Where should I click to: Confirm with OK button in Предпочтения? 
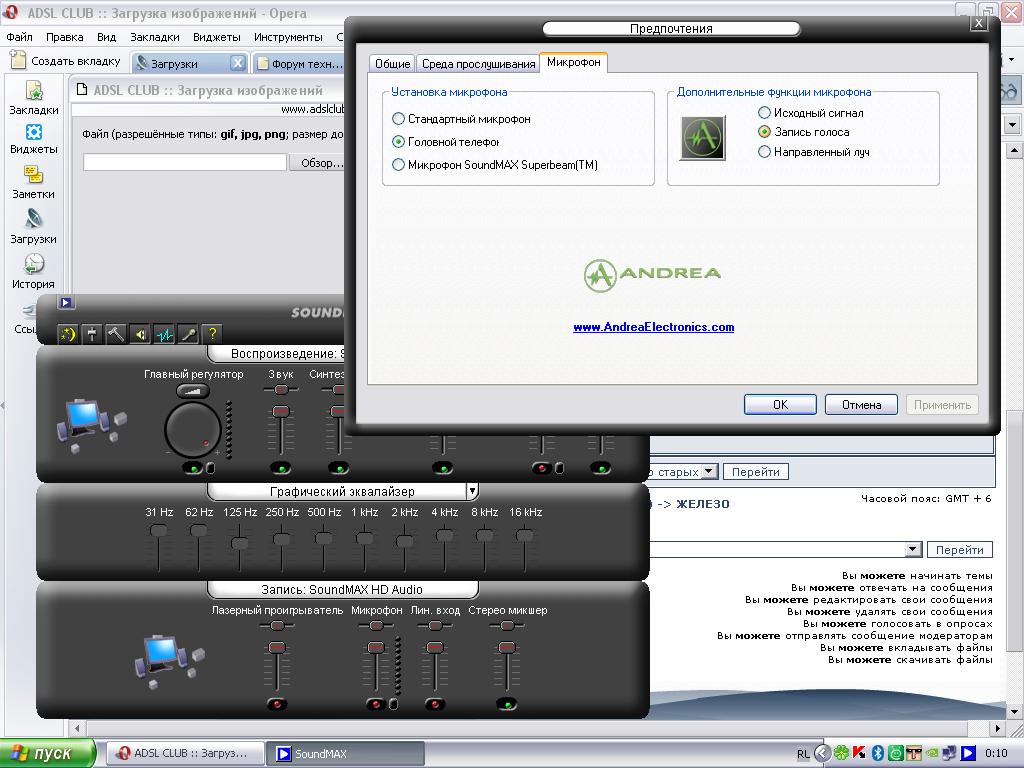pos(780,405)
